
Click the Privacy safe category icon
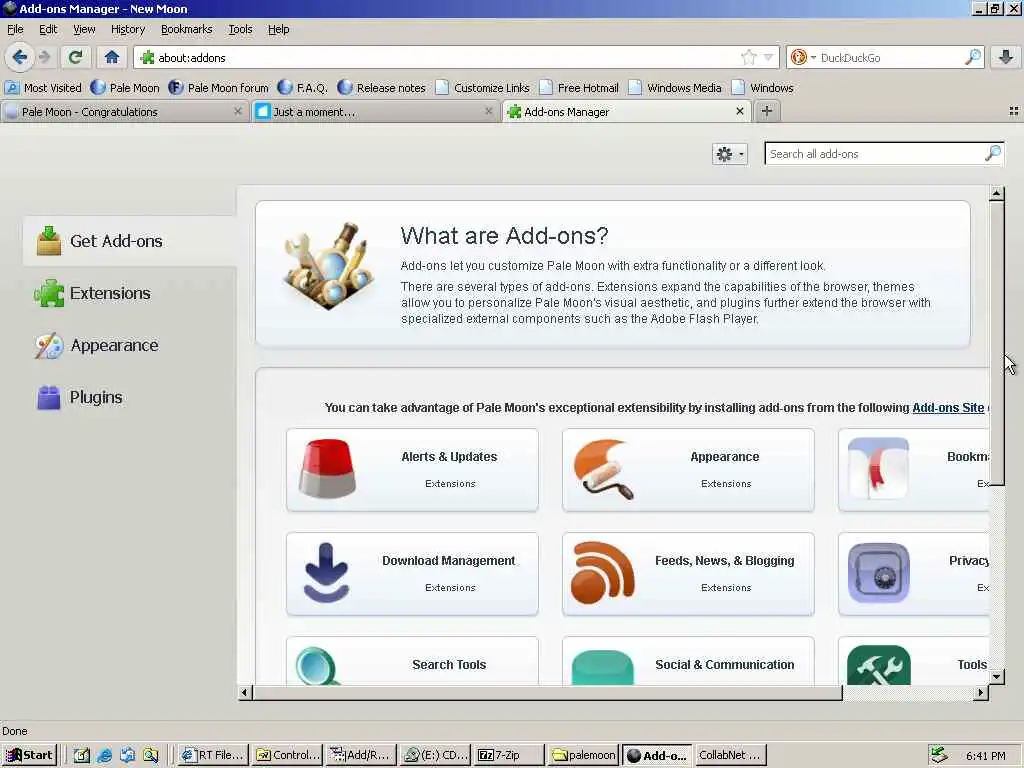tap(878, 573)
